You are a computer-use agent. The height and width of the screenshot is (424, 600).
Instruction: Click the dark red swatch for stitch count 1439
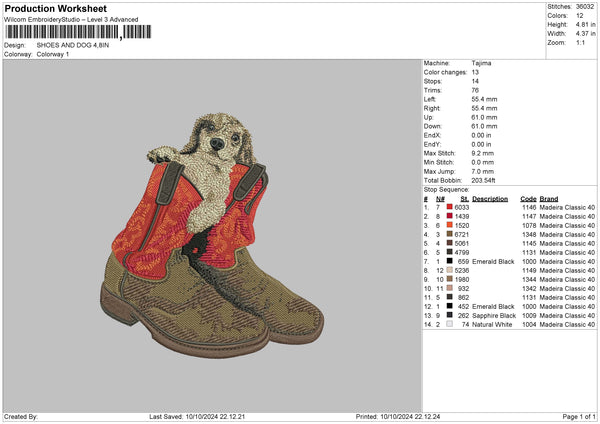[450, 216]
